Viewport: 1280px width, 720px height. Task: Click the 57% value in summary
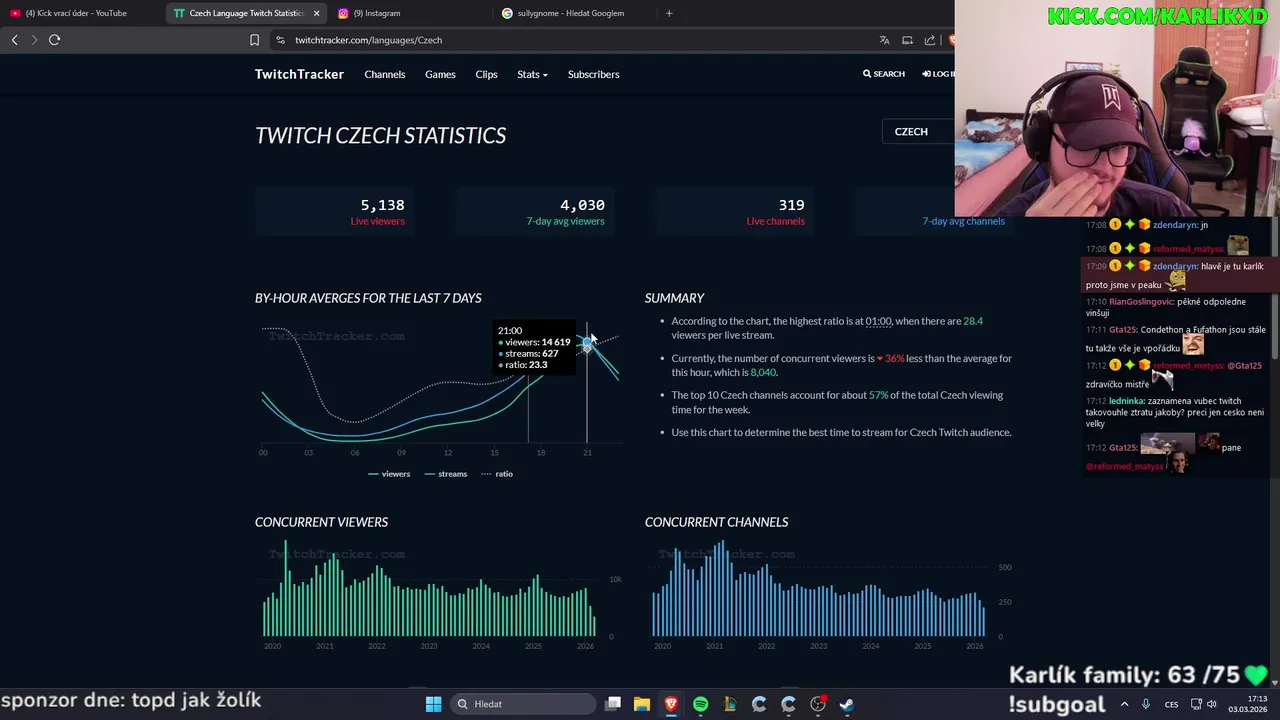(878, 395)
